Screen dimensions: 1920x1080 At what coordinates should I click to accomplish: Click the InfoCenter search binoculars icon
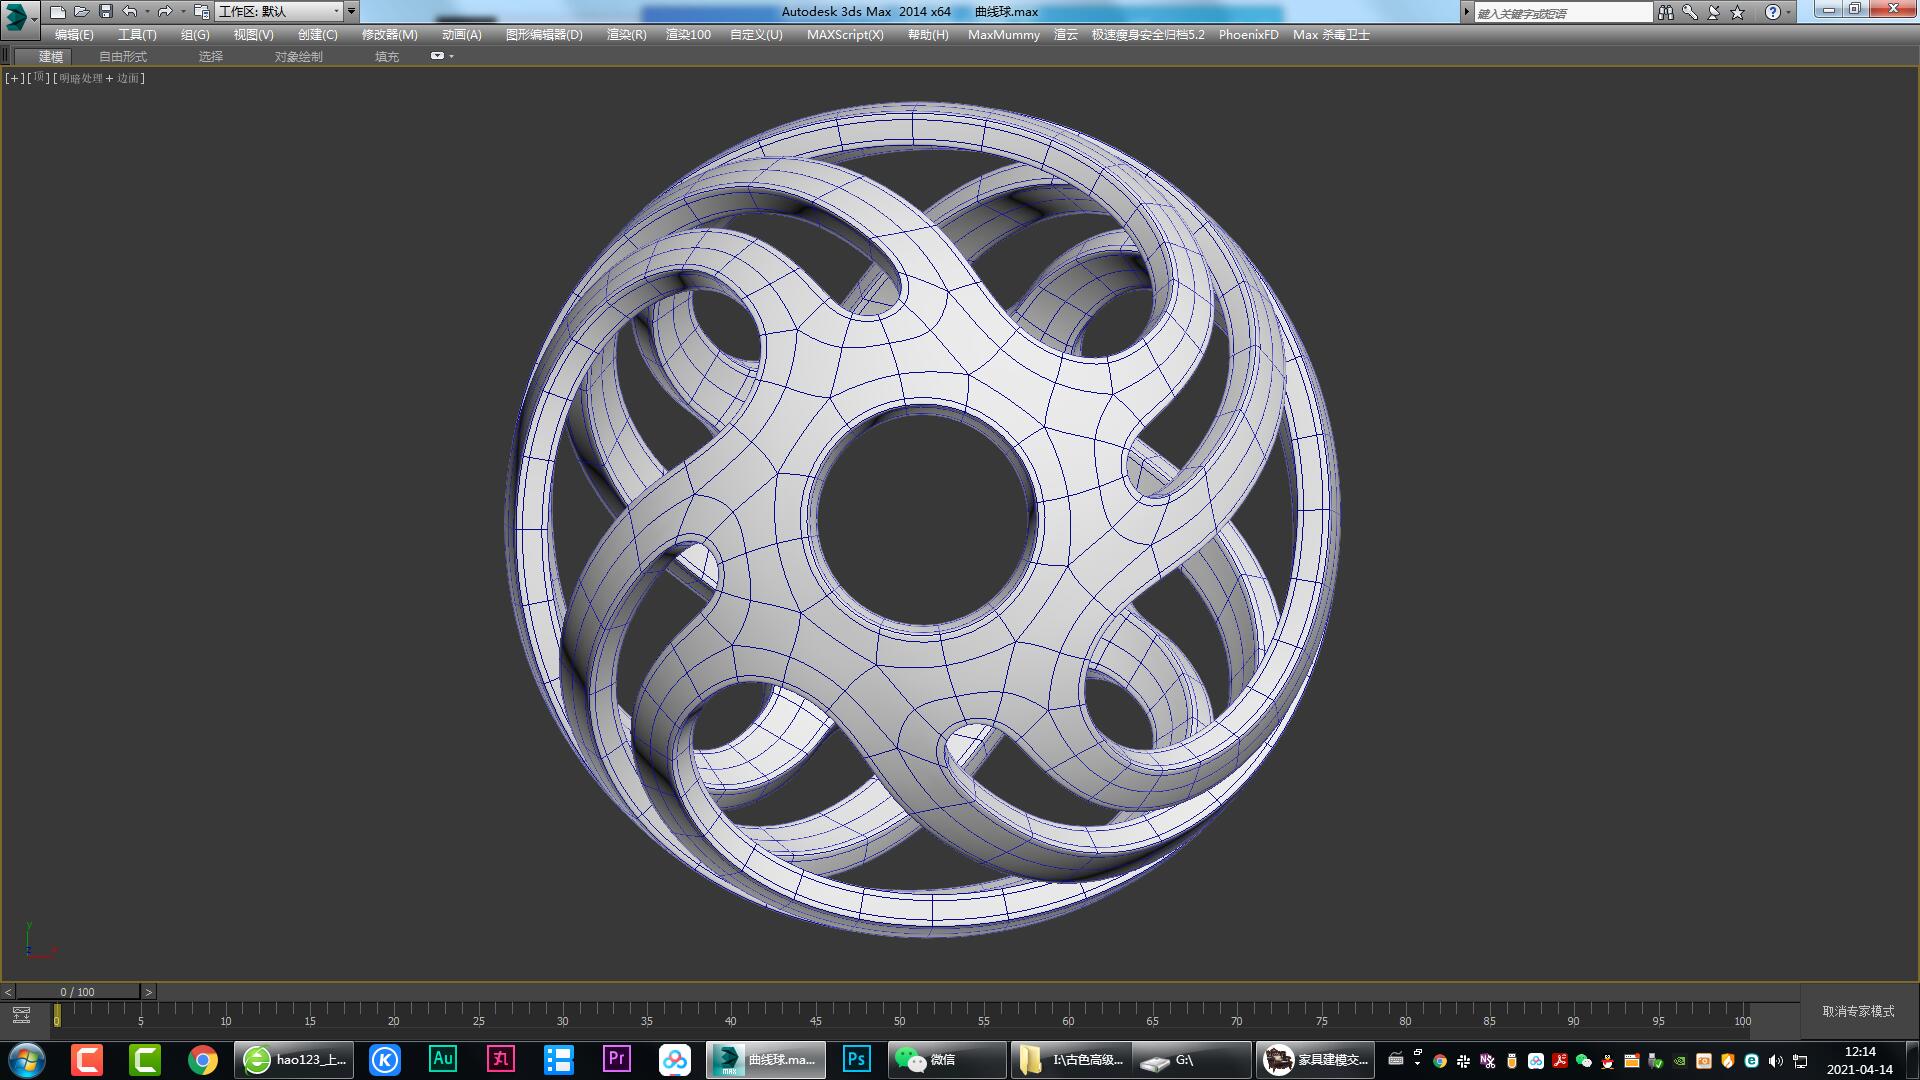click(1667, 12)
